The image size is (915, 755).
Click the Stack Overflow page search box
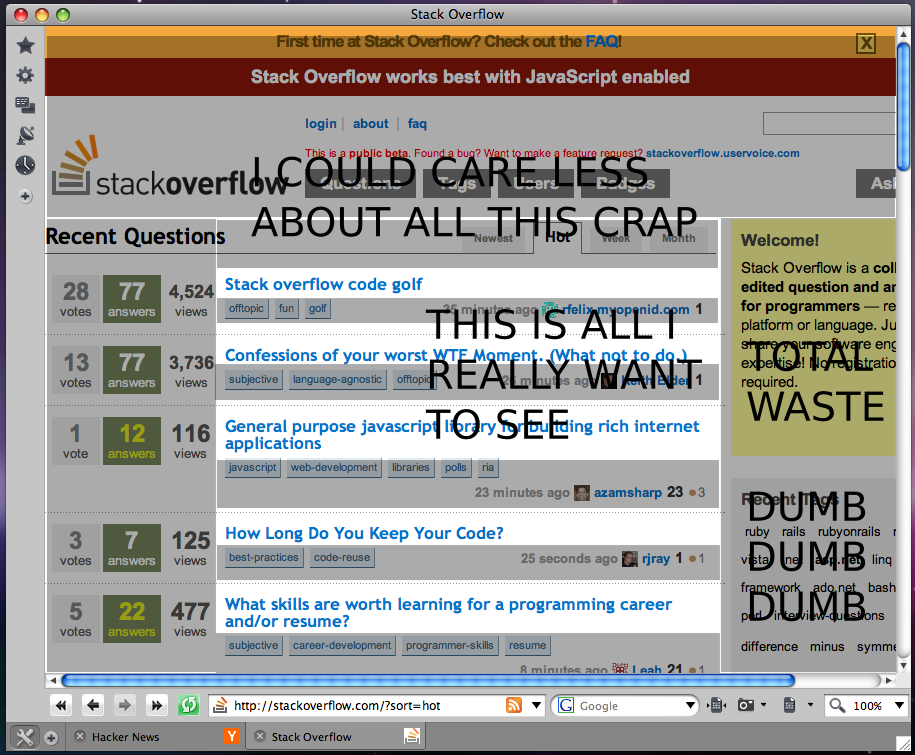click(829, 124)
